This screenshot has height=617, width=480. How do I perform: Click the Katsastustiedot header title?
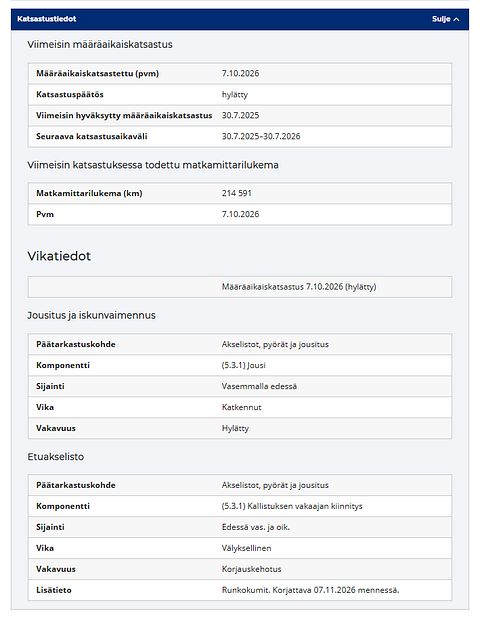coord(46,19)
